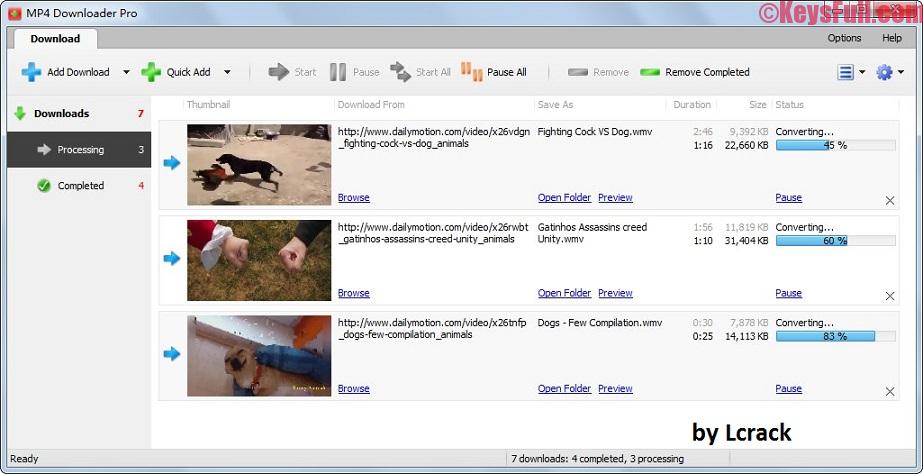Select the Download tab

[55, 39]
